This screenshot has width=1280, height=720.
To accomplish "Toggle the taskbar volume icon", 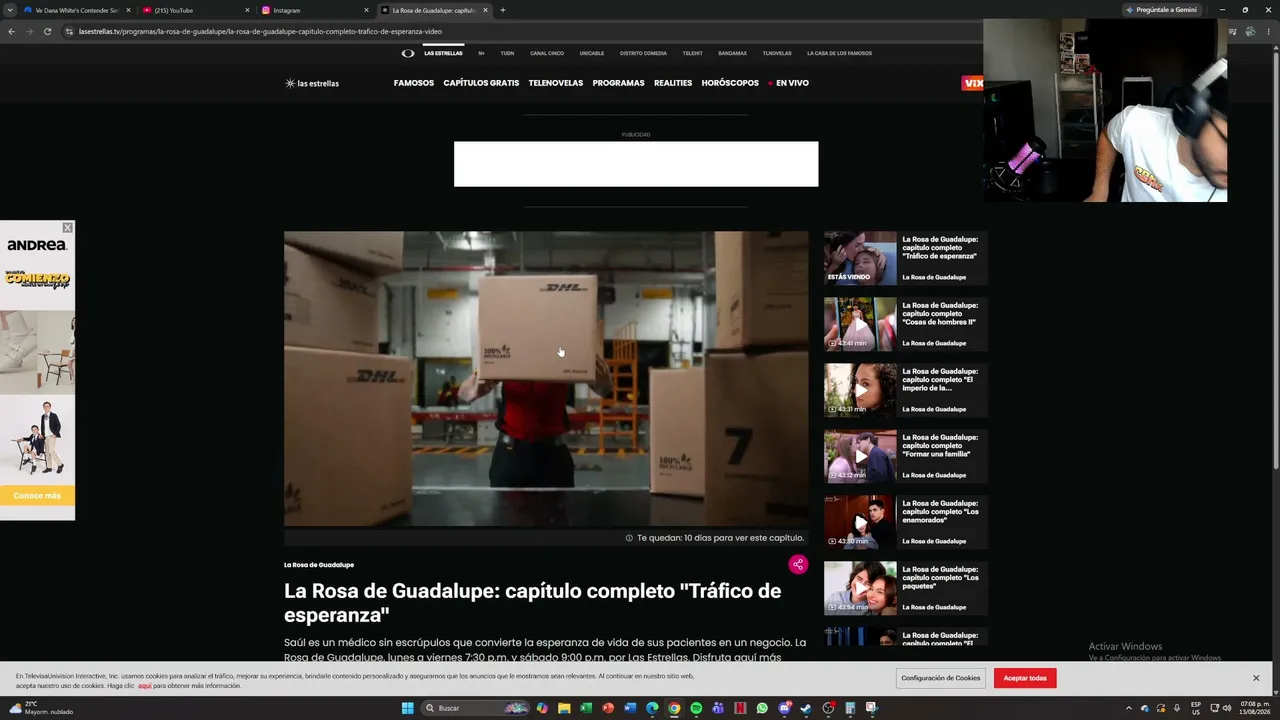I will pyautogui.click(x=1227, y=708).
